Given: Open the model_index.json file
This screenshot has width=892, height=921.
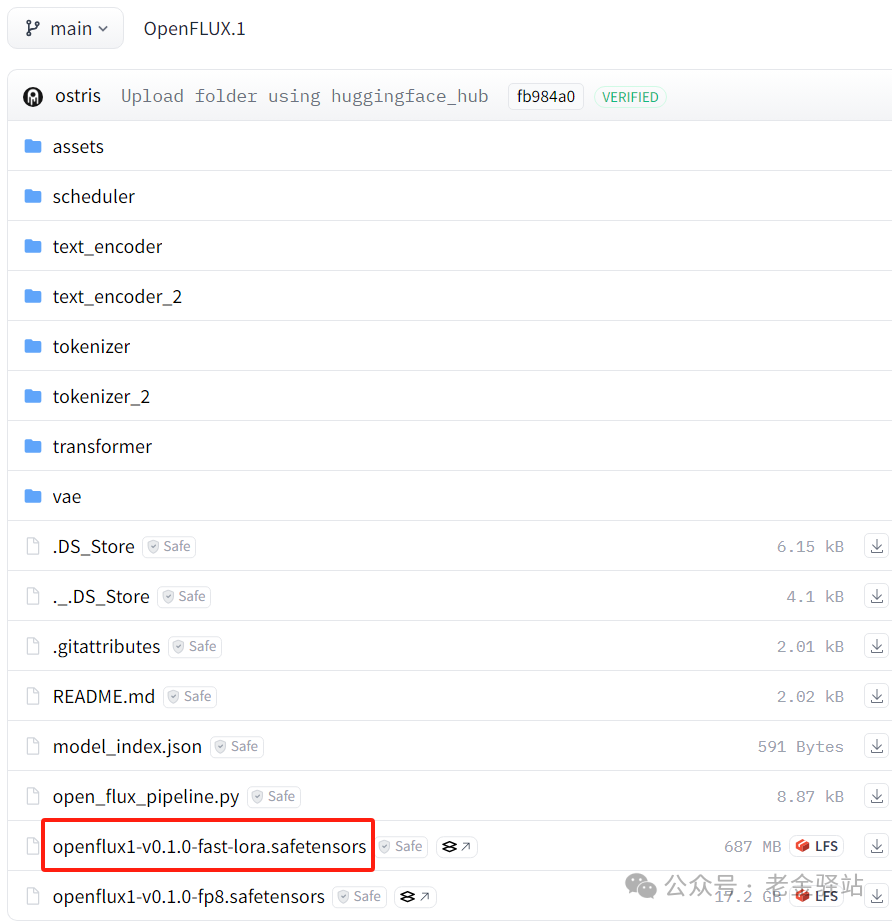Looking at the screenshot, I should coord(127,747).
